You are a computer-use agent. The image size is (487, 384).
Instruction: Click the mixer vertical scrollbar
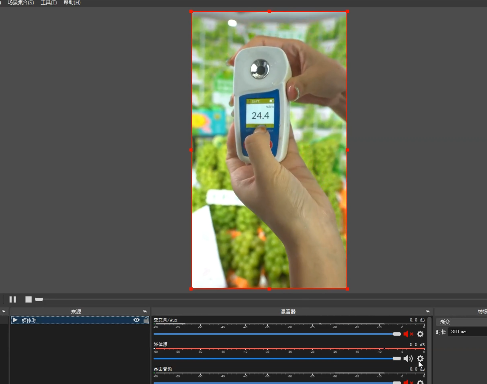[429, 350]
